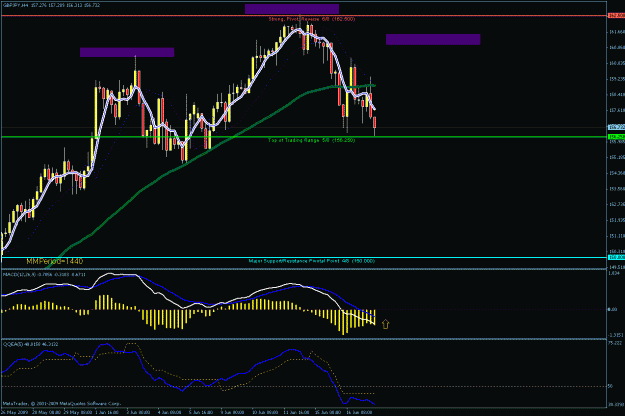Click the QQEA(5) indicator label

click(30, 344)
